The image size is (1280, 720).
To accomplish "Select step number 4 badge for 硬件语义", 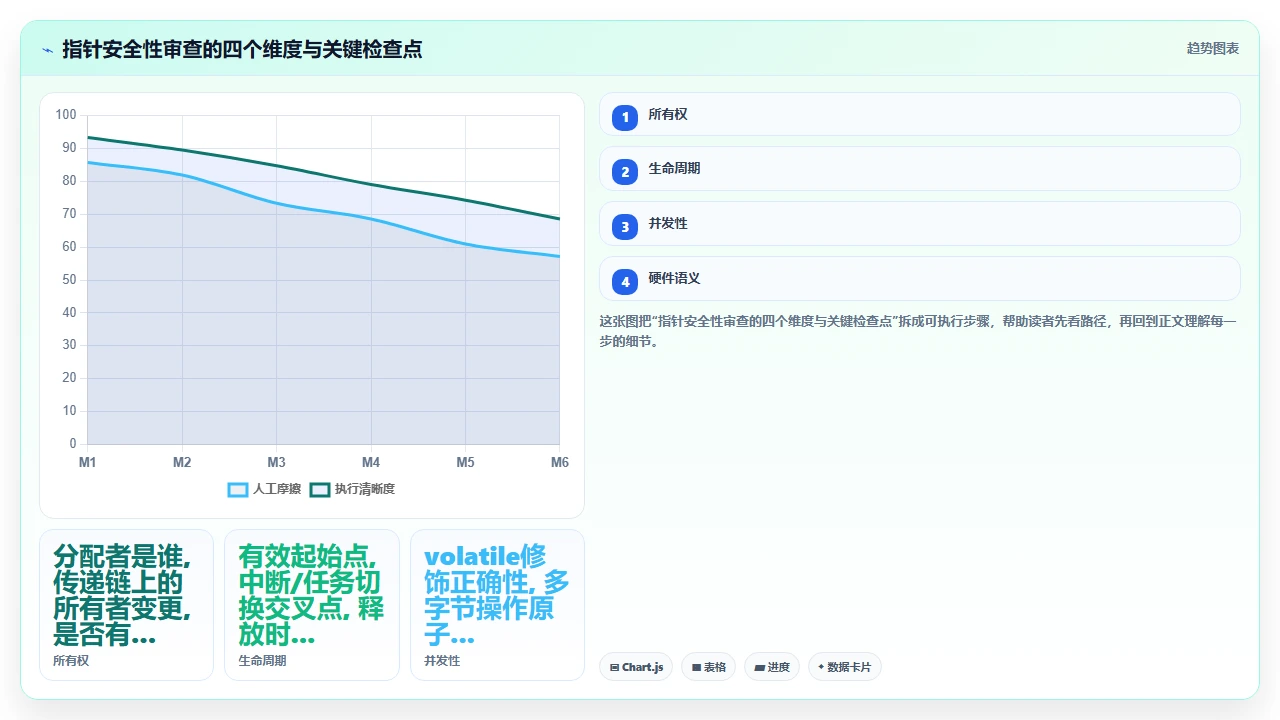I will click(x=625, y=282).
